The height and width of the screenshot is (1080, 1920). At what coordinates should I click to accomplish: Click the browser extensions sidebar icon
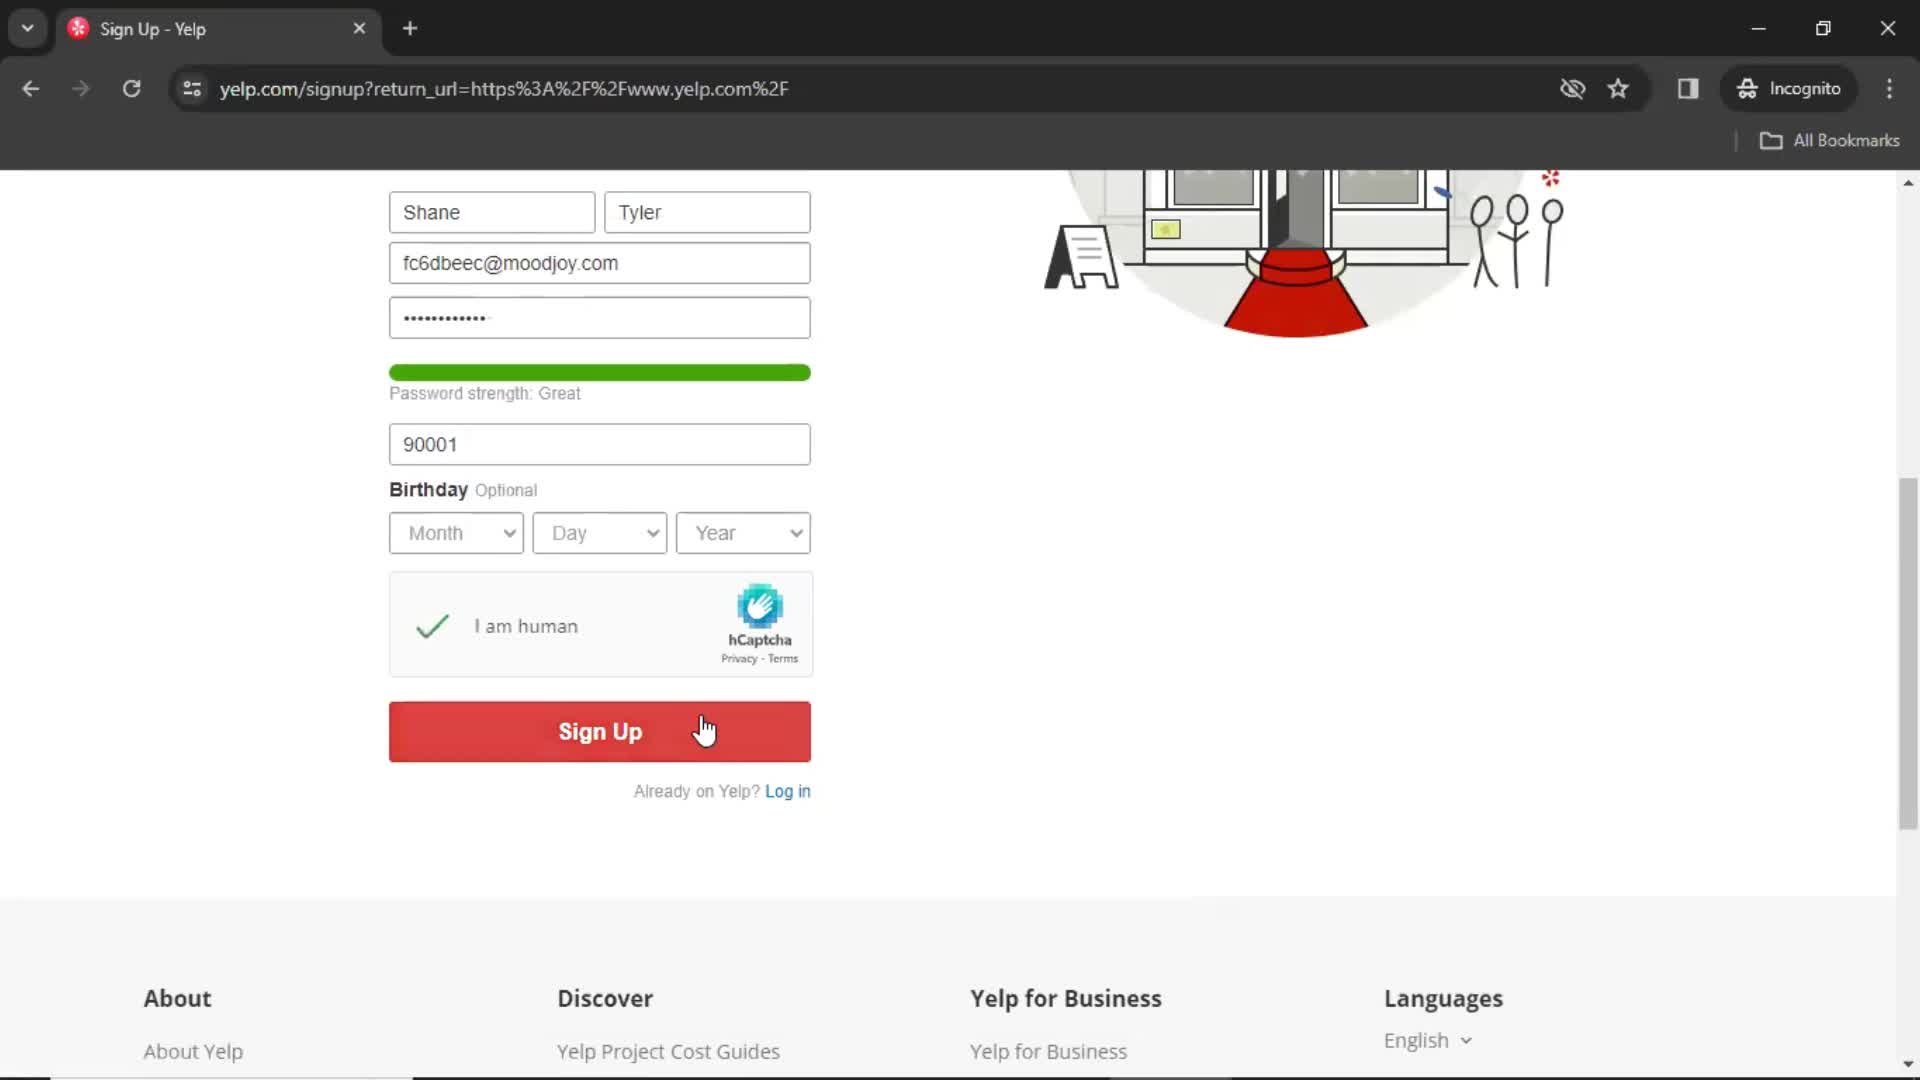[x=1688, y=88]
